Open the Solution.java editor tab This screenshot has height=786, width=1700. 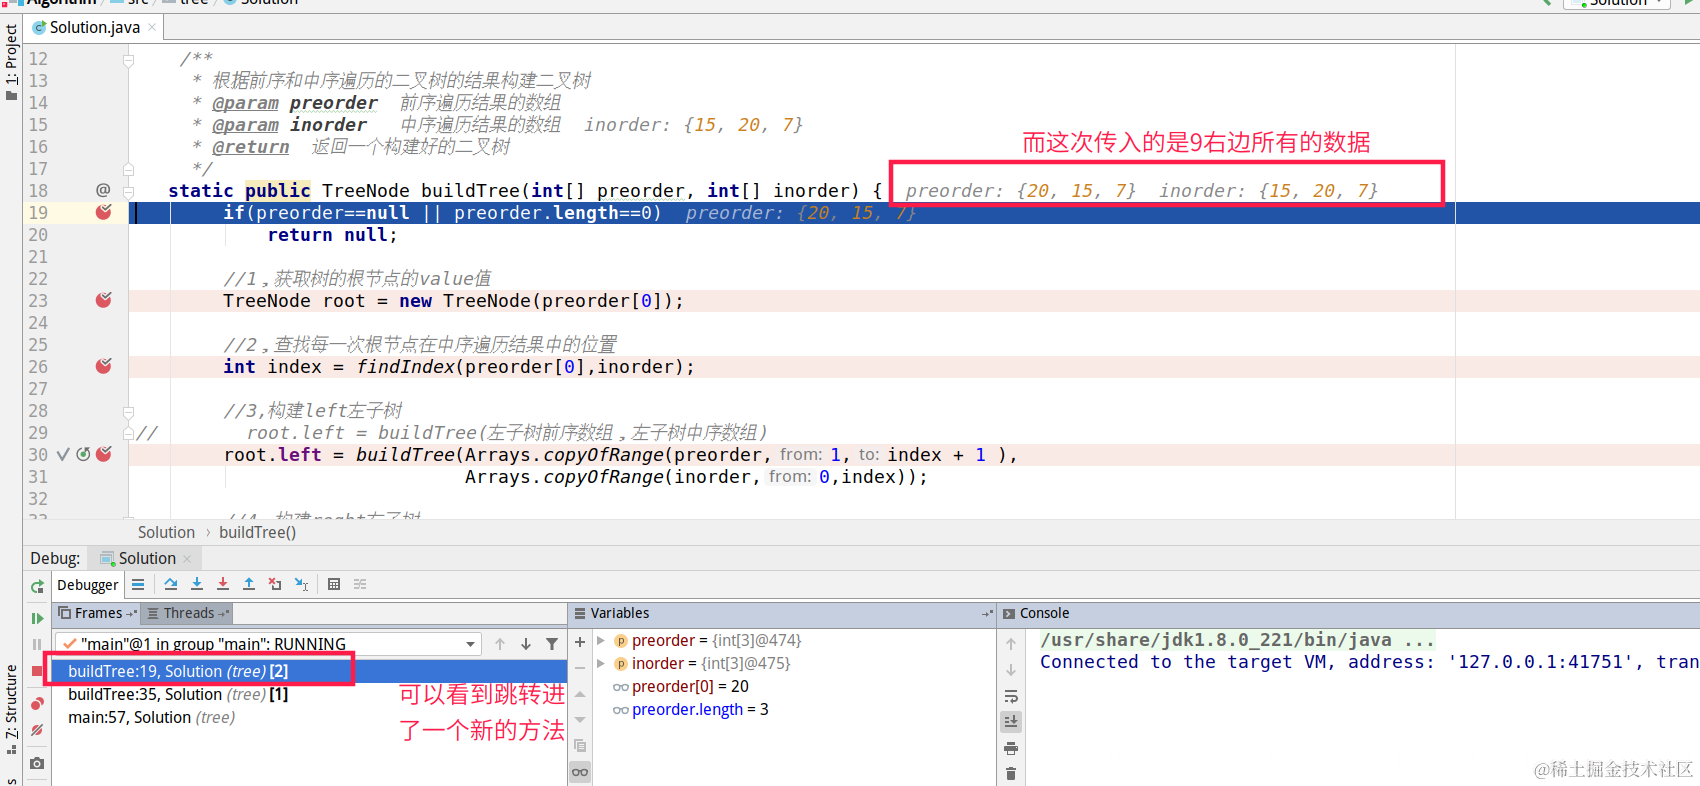coord(94,27)
